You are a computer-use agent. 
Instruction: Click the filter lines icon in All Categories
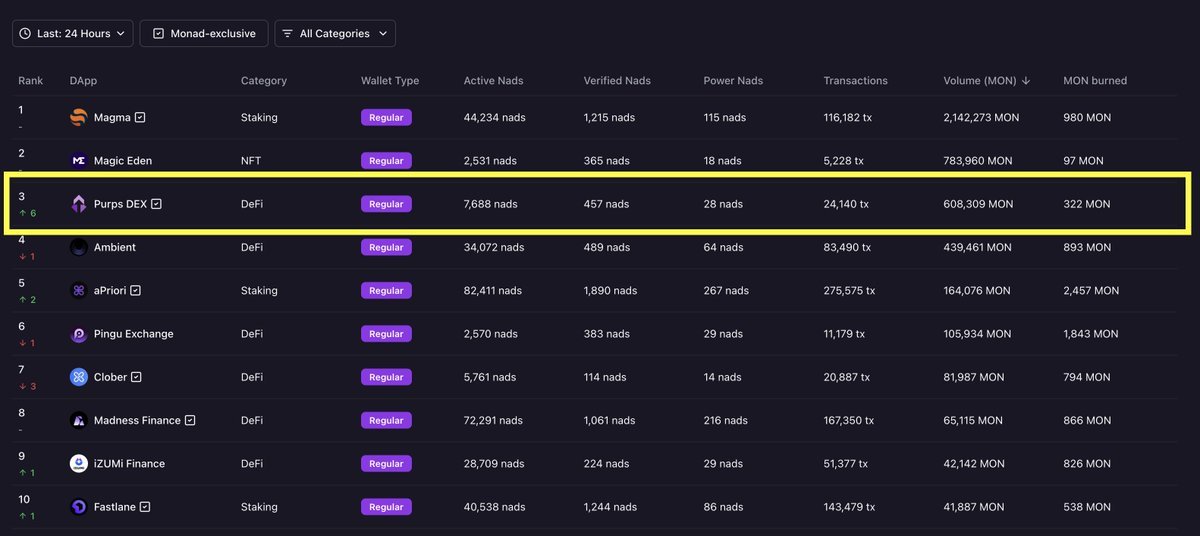(x=287, y=33)
